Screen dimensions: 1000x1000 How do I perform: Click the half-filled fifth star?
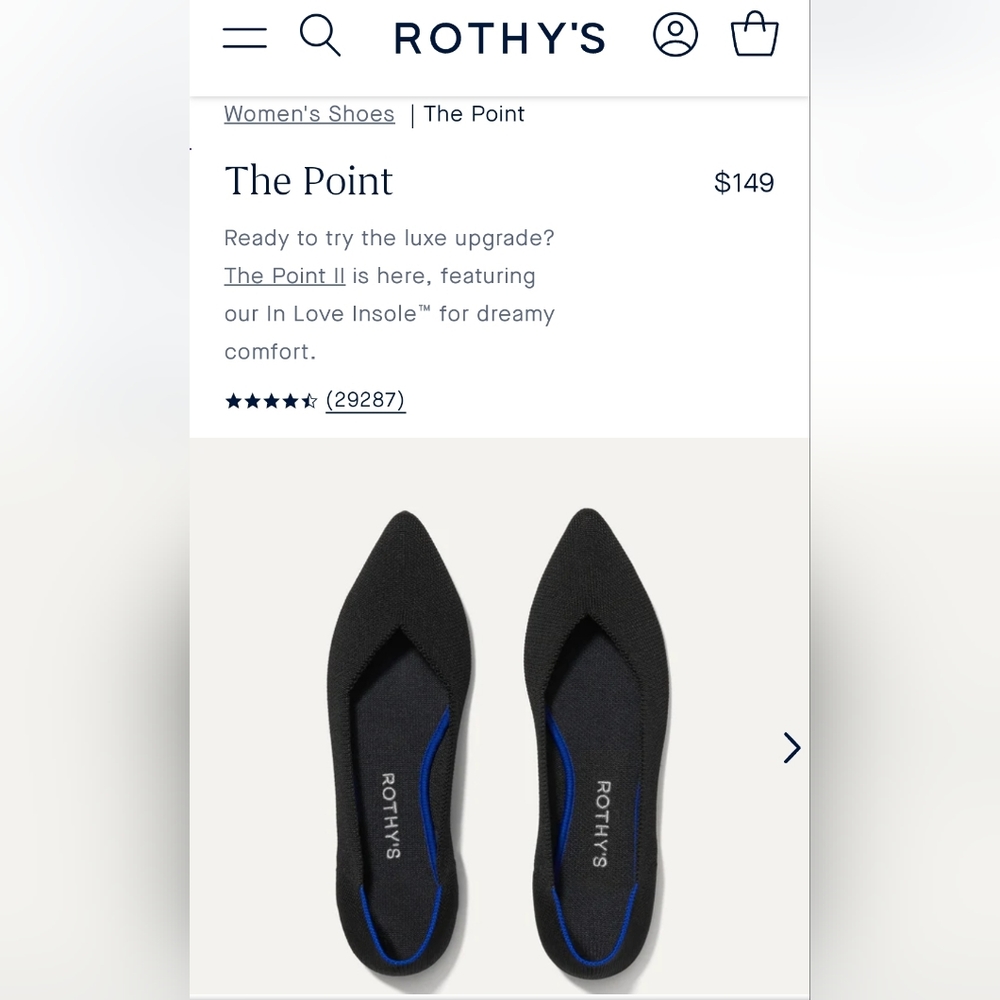pos(308,400)
